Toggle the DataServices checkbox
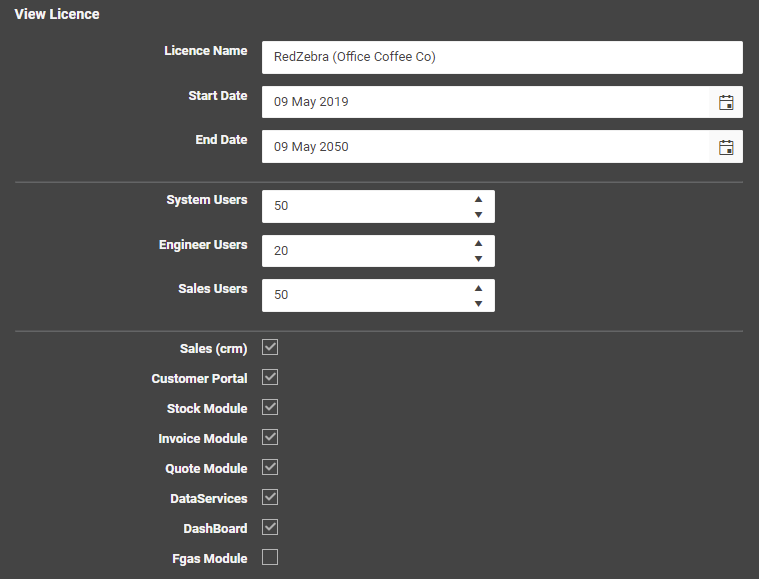The width and height of the screenshot is (759, 579). (270, 497)
